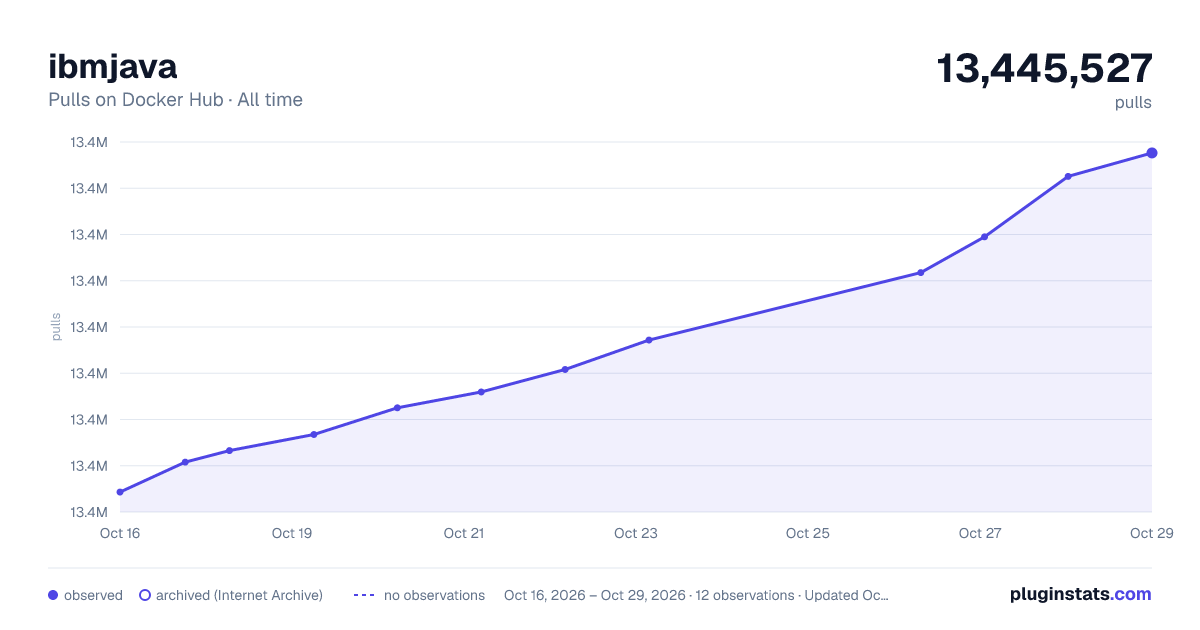Click the Oct 16 x-axis label
Image resolution: width=1200 pixels, height=630 pixels.
(x=120, y=533)
